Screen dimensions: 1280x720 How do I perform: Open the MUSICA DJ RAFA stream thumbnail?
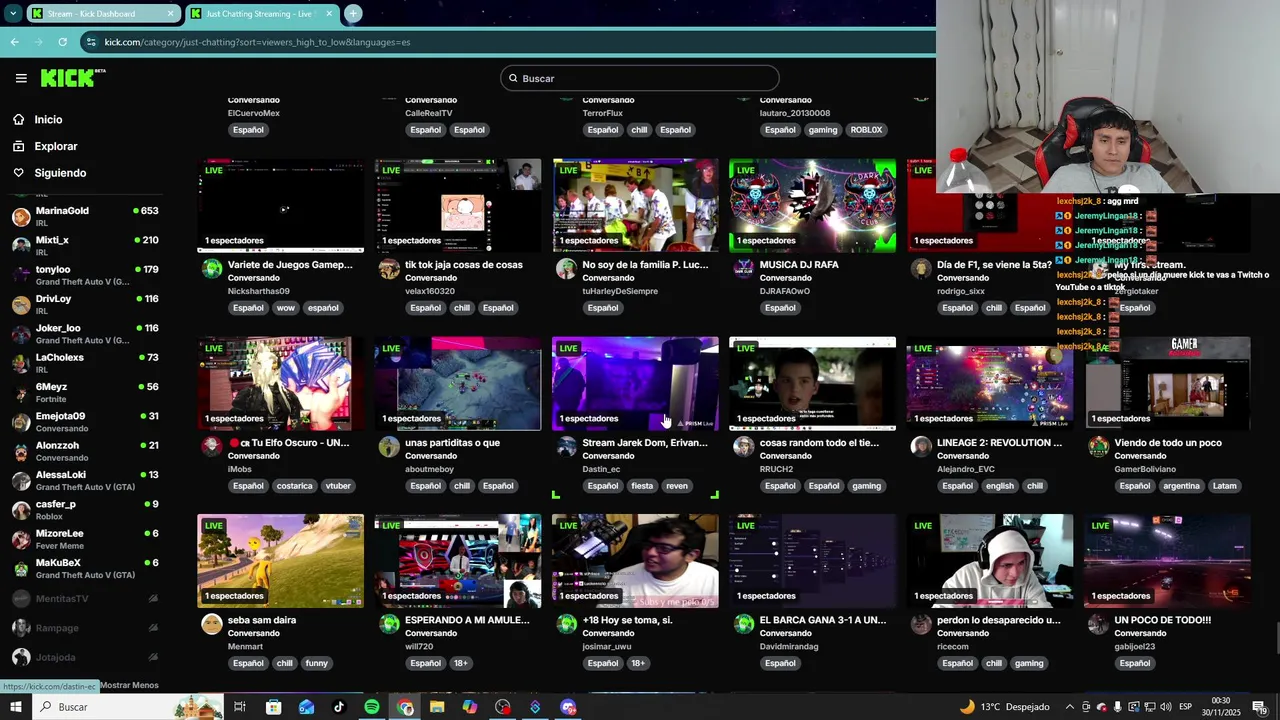coord(812,205)
